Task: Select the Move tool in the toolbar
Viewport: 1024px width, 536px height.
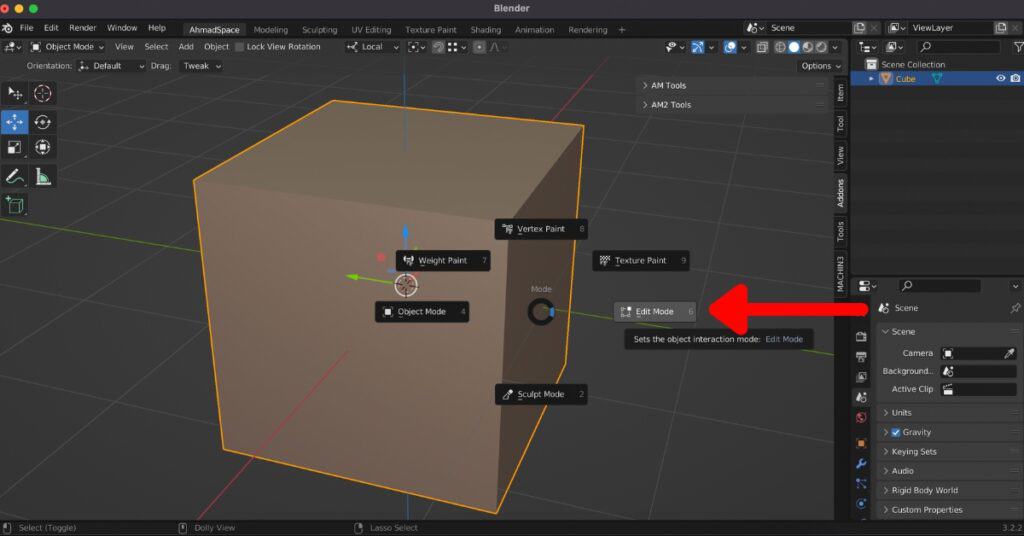Action: tap(15, 121)
